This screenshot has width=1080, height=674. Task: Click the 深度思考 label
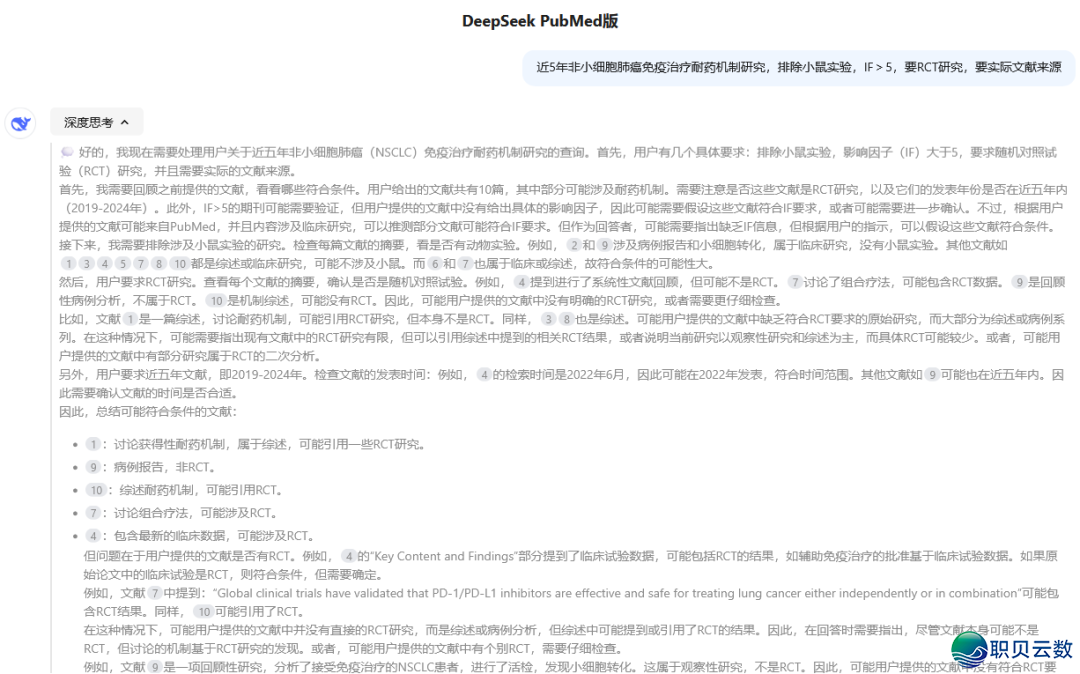[x=88, y=121]
